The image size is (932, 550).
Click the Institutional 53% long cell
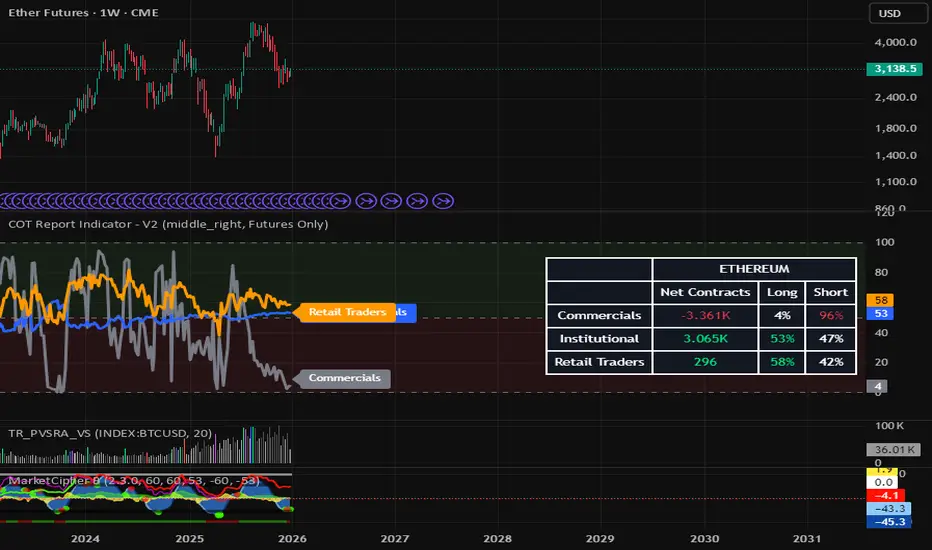click(x=782, y=339)
